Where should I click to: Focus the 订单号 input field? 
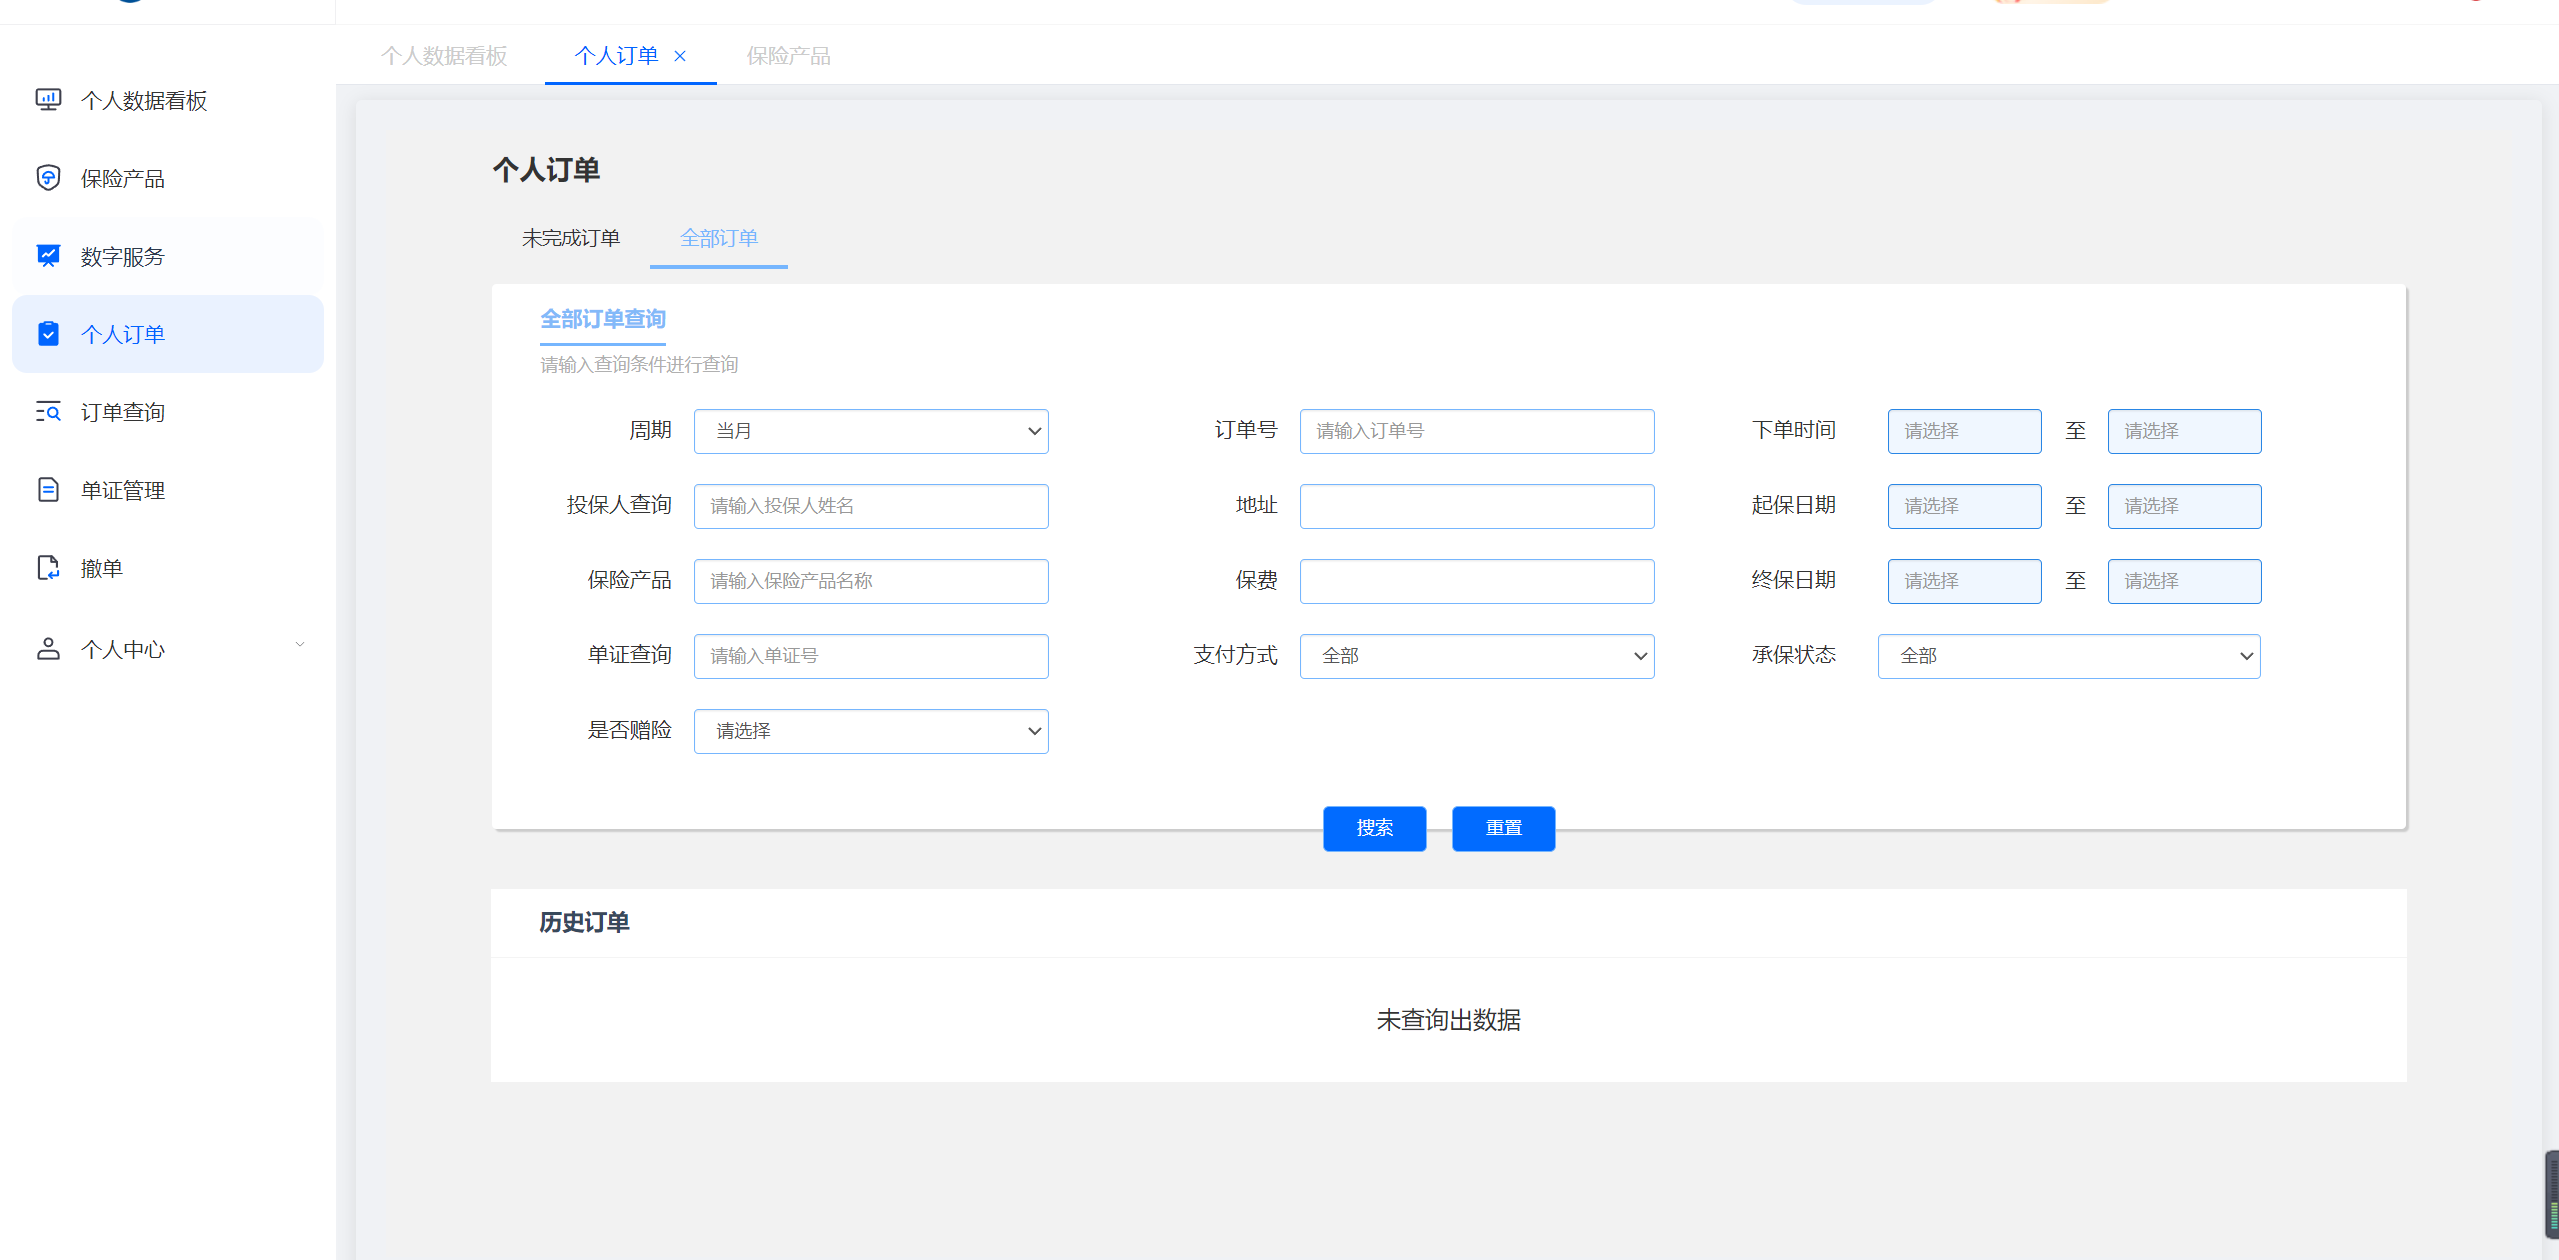1477,431
